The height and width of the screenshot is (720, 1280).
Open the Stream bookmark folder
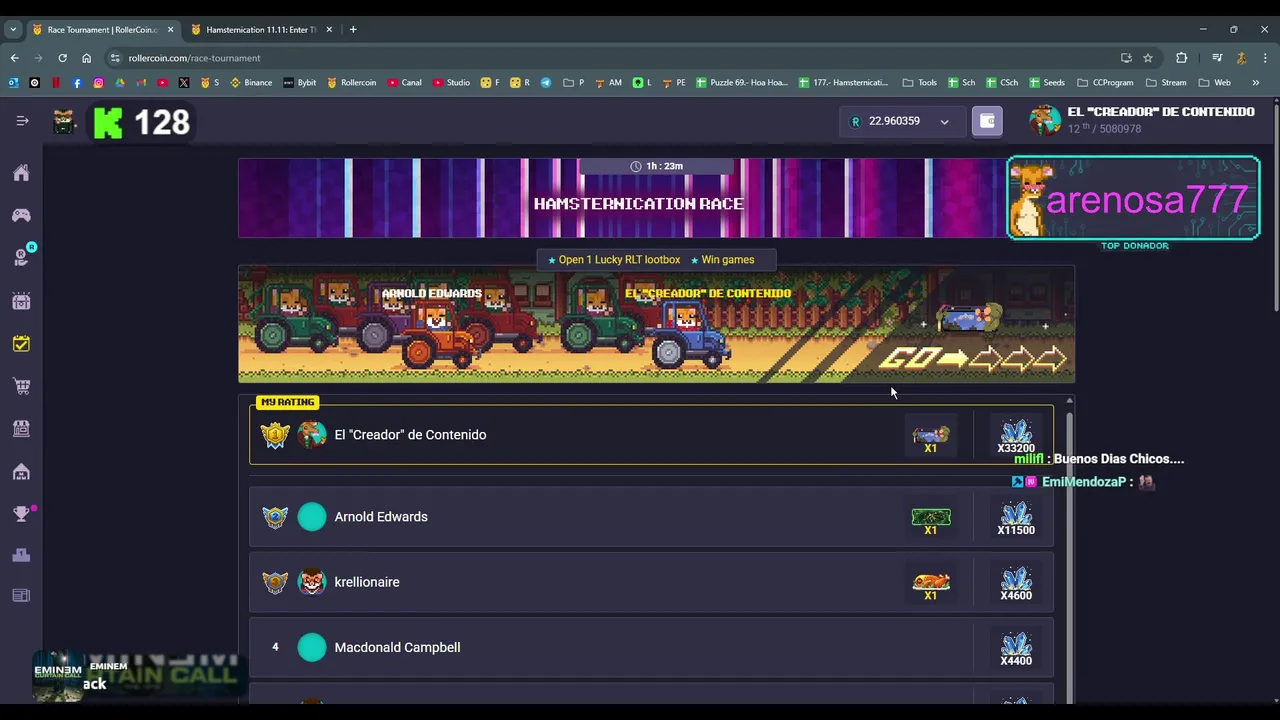1166,83
